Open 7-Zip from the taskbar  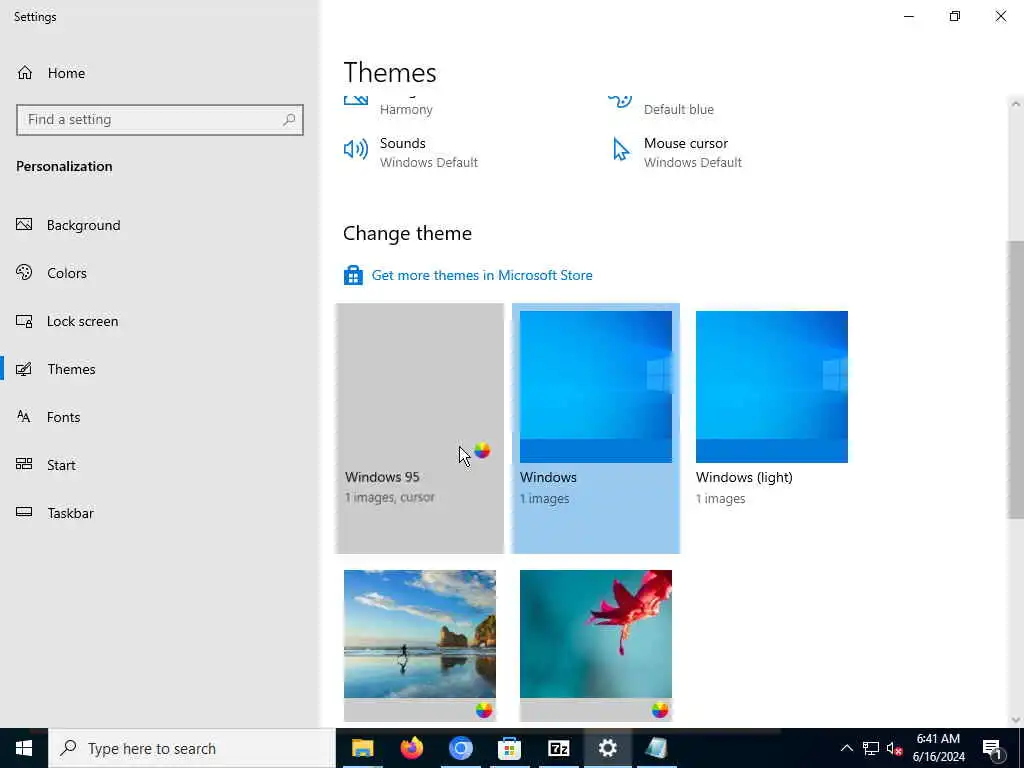click(558, 748)
